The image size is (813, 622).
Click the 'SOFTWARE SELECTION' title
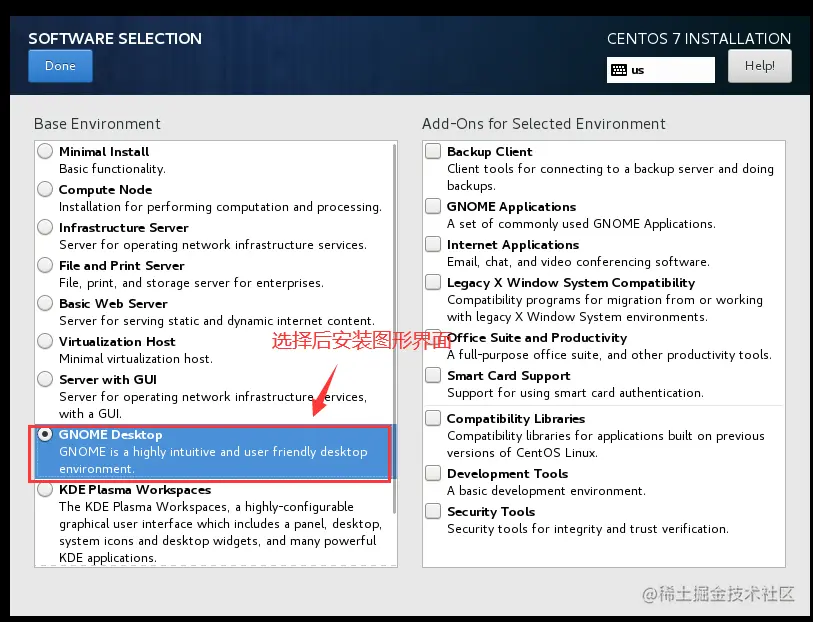coord(115,38)
